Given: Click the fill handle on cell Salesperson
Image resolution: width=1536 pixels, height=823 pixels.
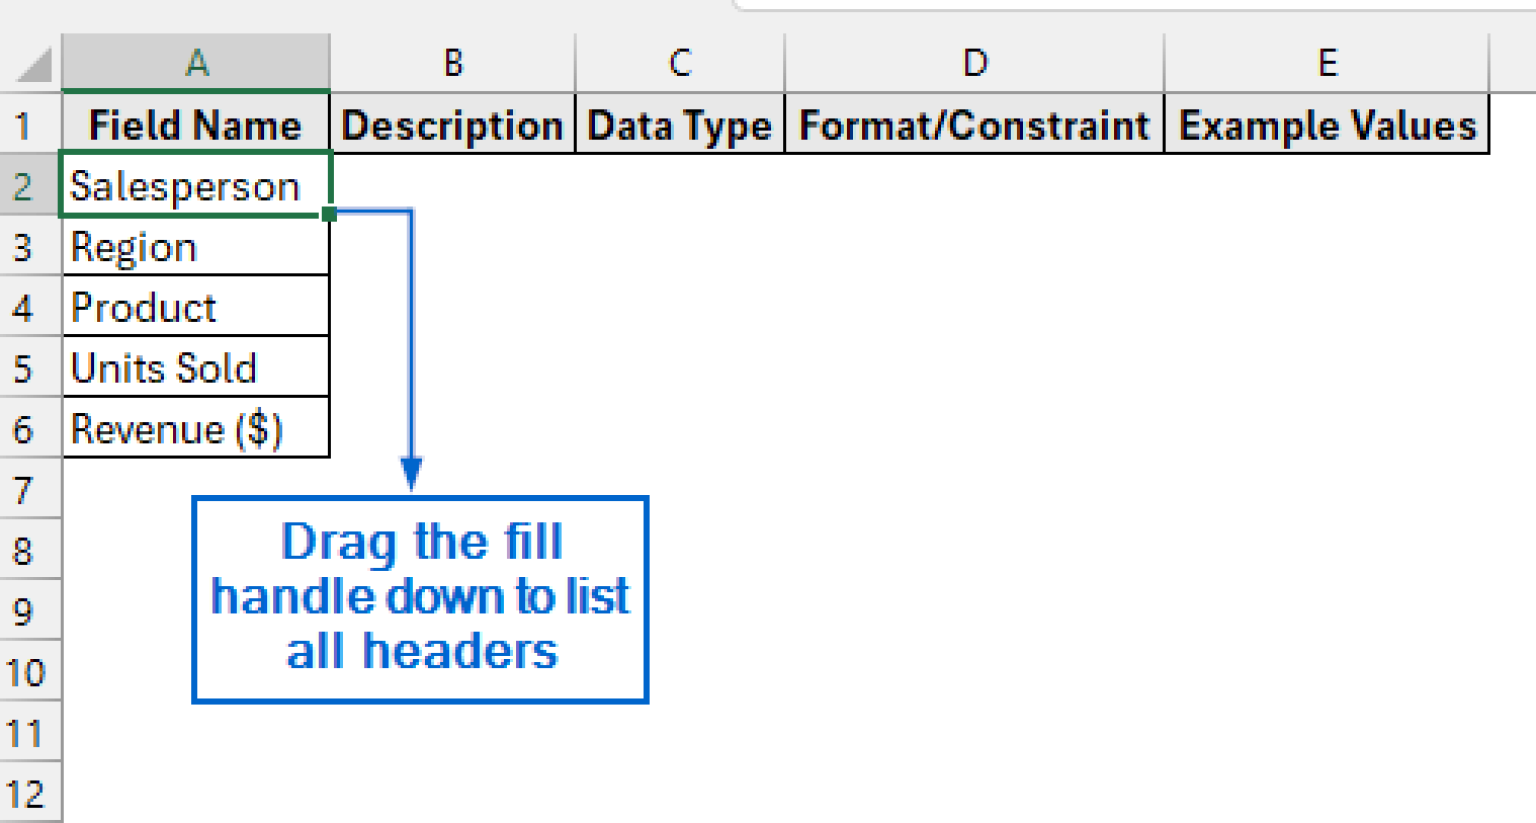Looking at the screenshot, I should (330, 212).
